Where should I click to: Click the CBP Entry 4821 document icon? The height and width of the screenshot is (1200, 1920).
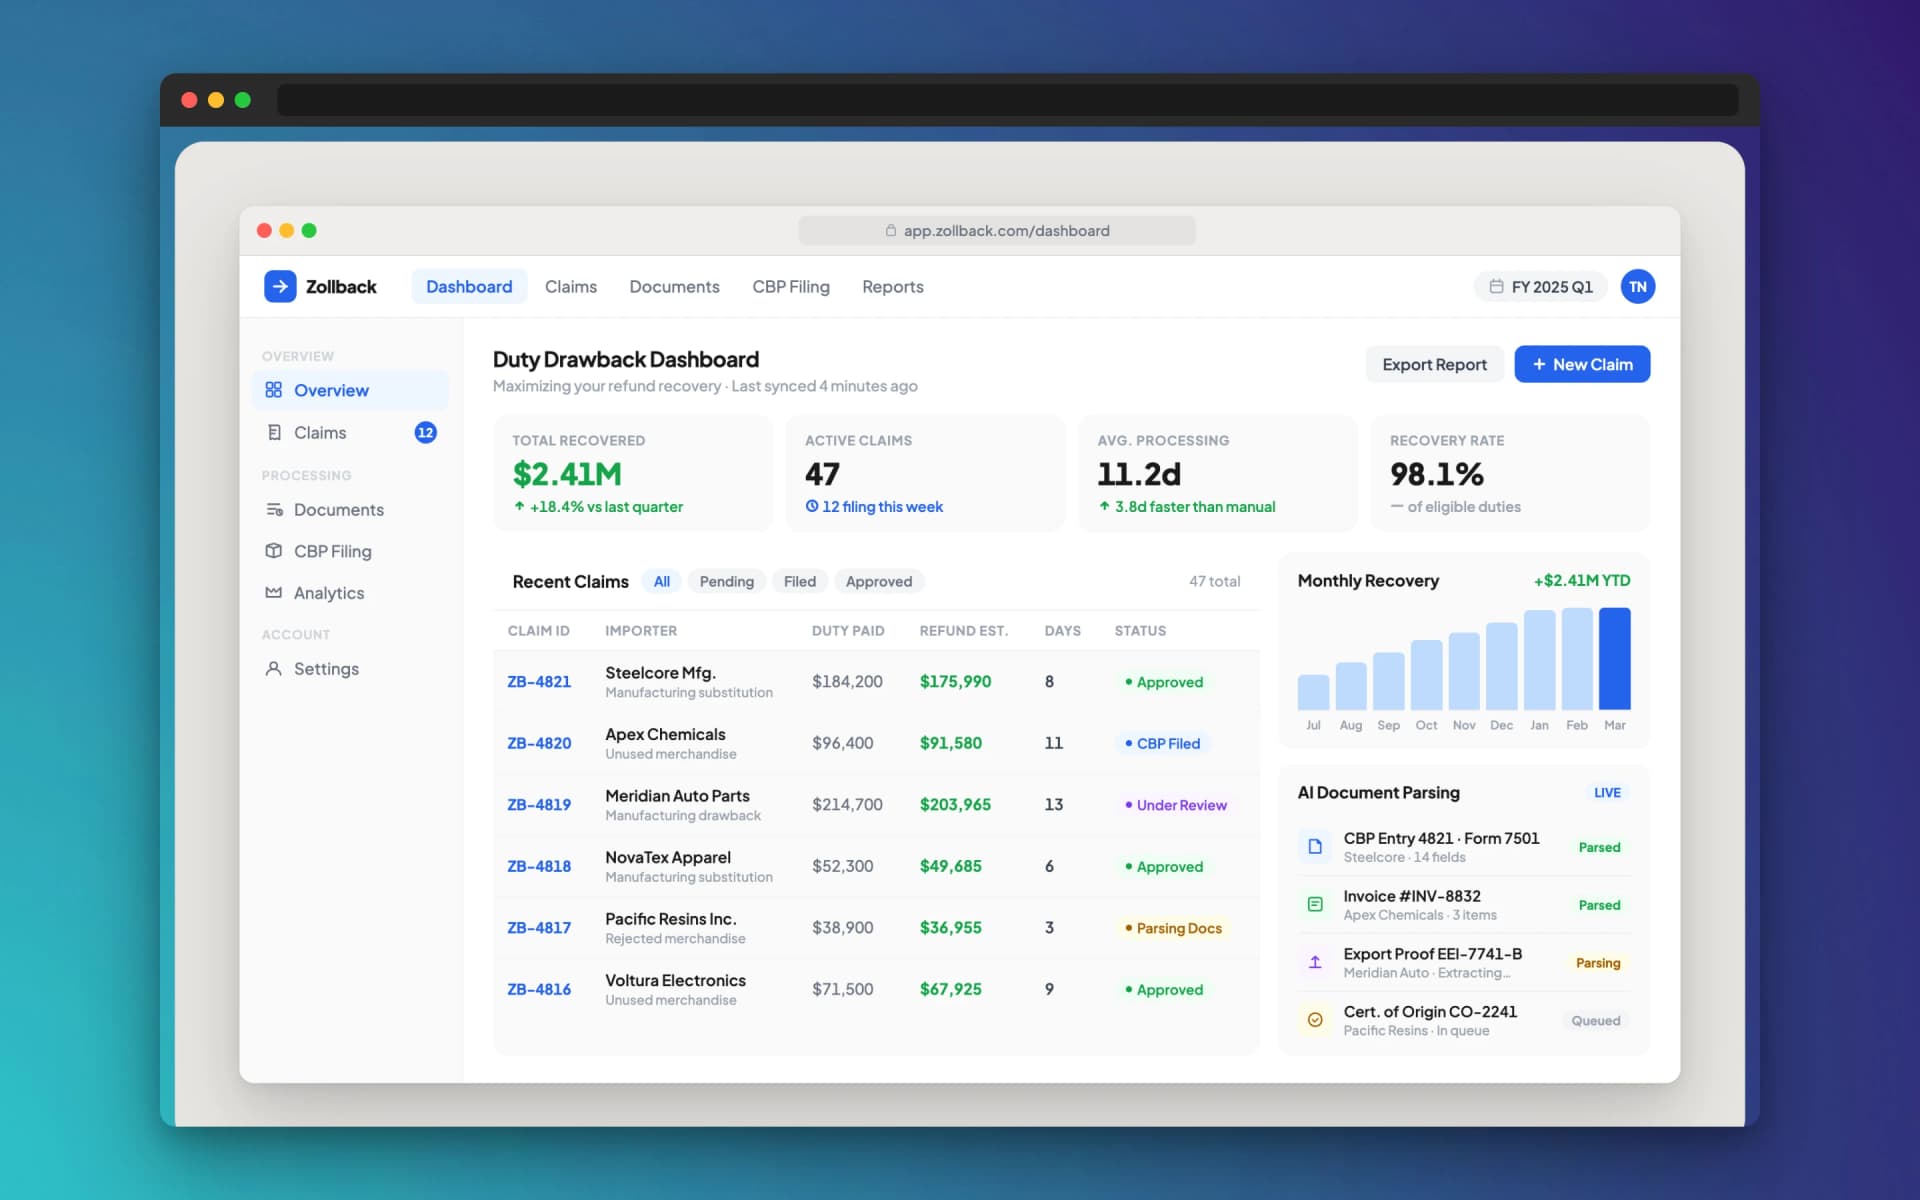click(1315, 847)
